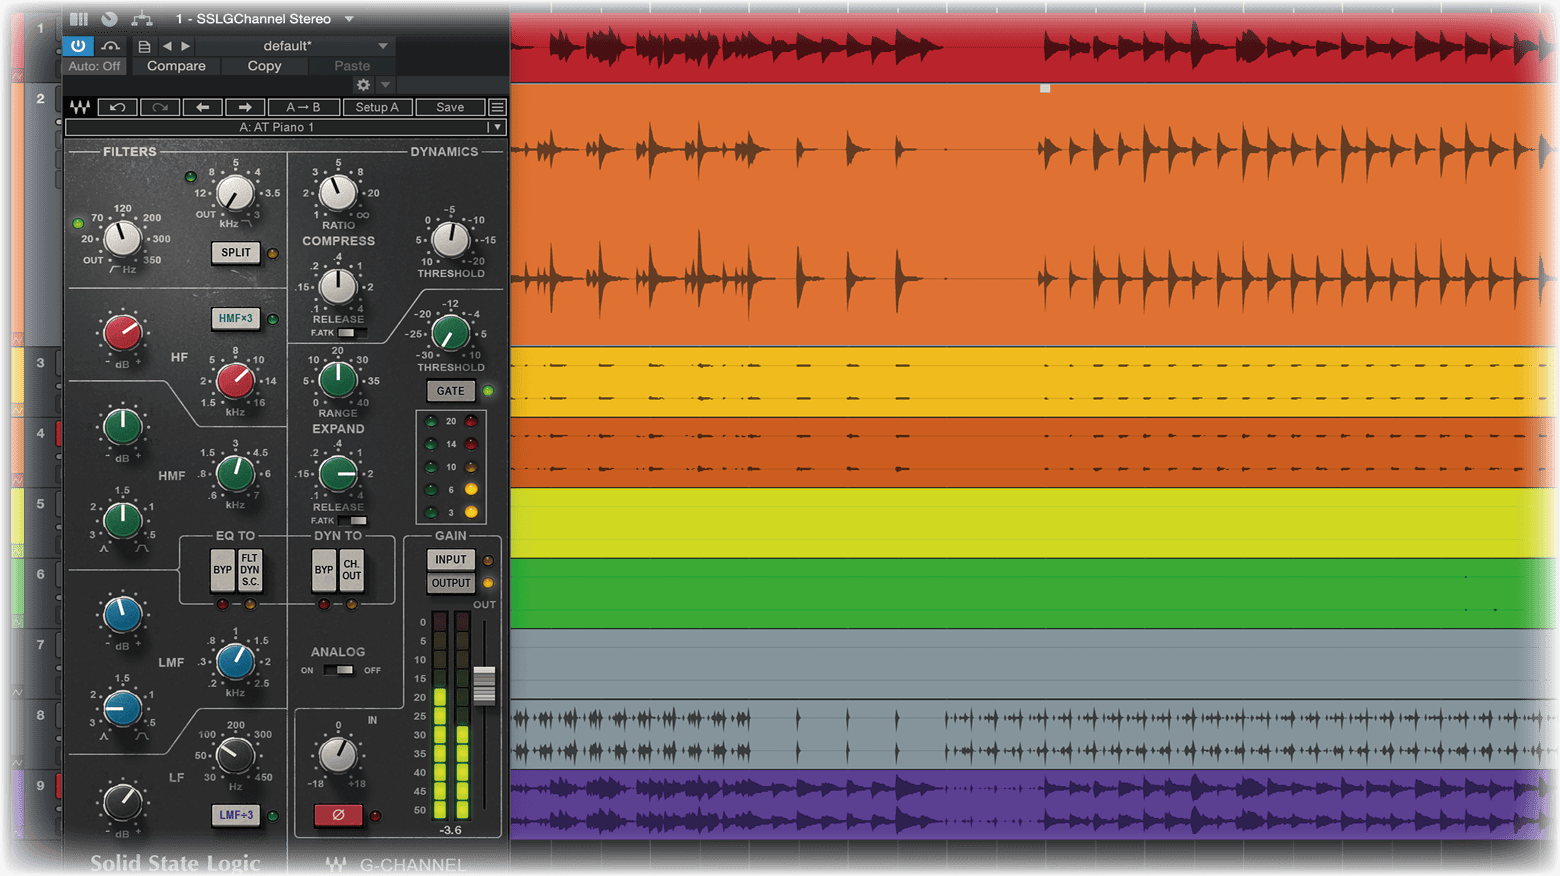1560x876 pixels.
Task: Load previous Waves preset left arrow
Action: click(202, 107)
